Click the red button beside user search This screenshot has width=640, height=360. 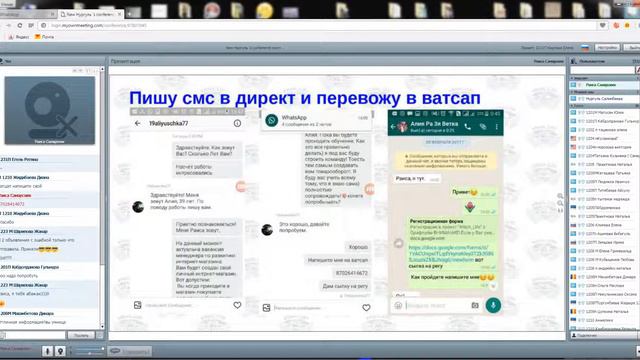click(x=638, y=71)
